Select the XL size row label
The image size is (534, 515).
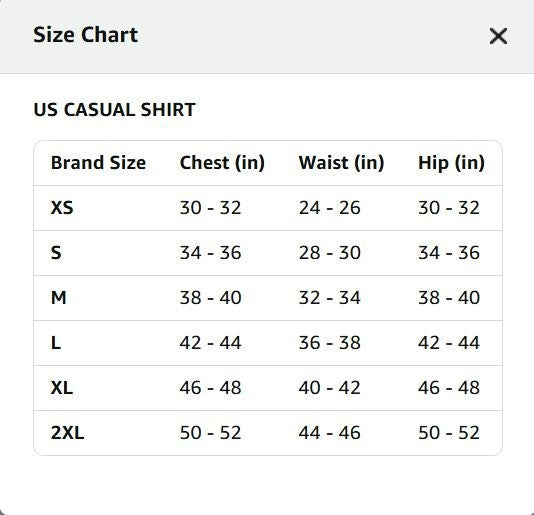coord(62,387)
